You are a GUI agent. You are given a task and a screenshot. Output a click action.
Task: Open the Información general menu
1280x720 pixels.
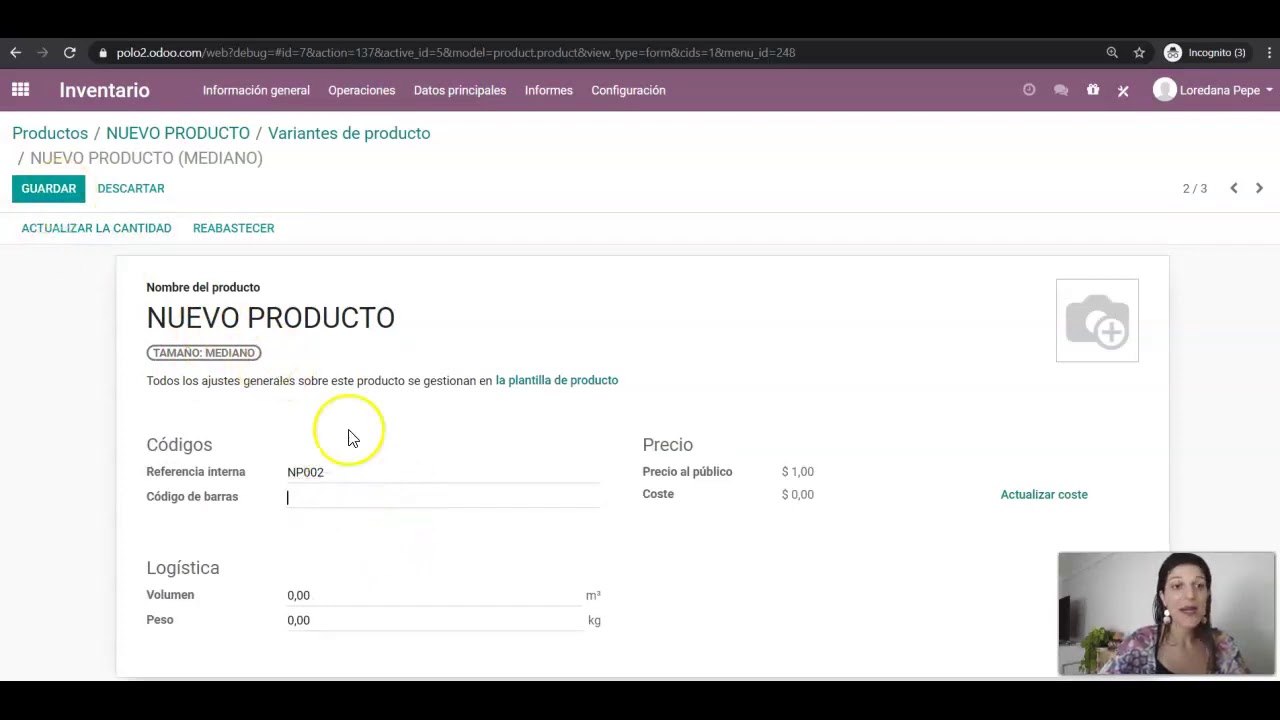click(x=256, y=90)
